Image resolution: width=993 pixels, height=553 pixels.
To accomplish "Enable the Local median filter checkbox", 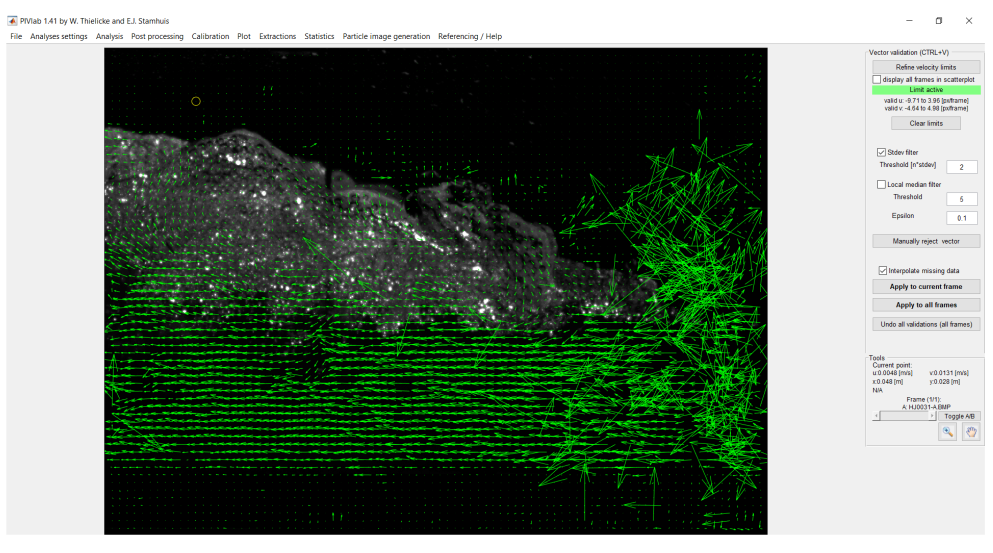I will tap(881, 184).
